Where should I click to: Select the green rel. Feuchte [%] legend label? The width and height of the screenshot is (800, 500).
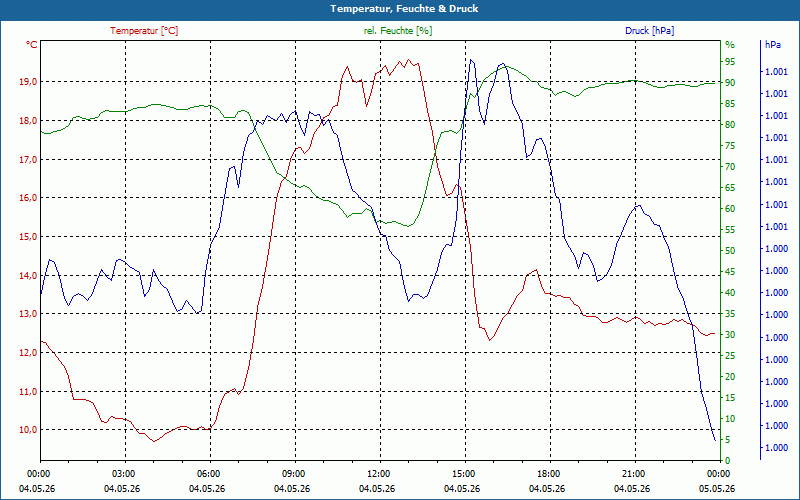click(x=397, y=31)
